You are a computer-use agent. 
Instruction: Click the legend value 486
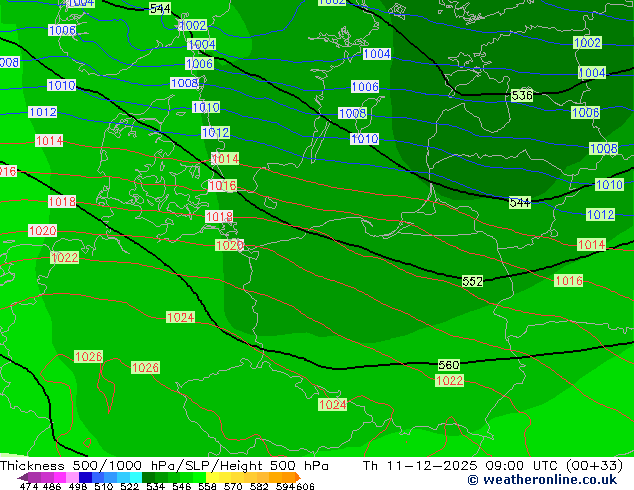click(x=51, y=486)
